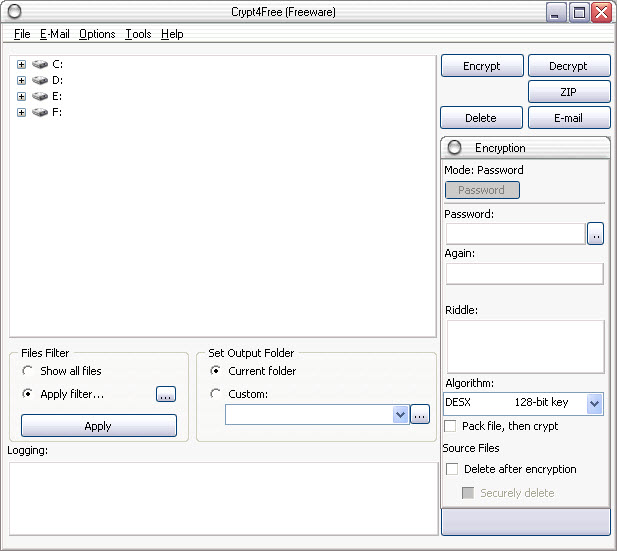Click the E-mail button

pyautogui.click(x=569, y=118)
